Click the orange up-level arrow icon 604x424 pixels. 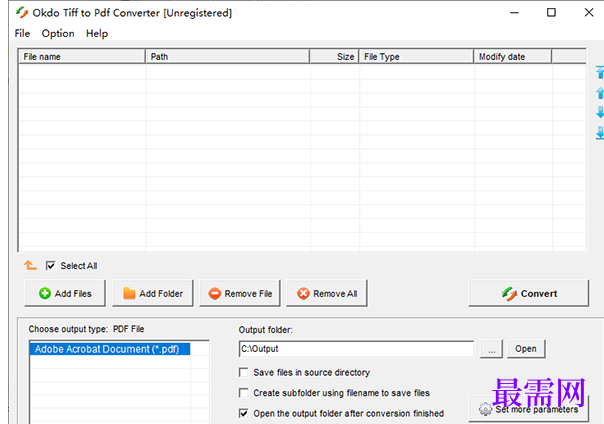30,265
